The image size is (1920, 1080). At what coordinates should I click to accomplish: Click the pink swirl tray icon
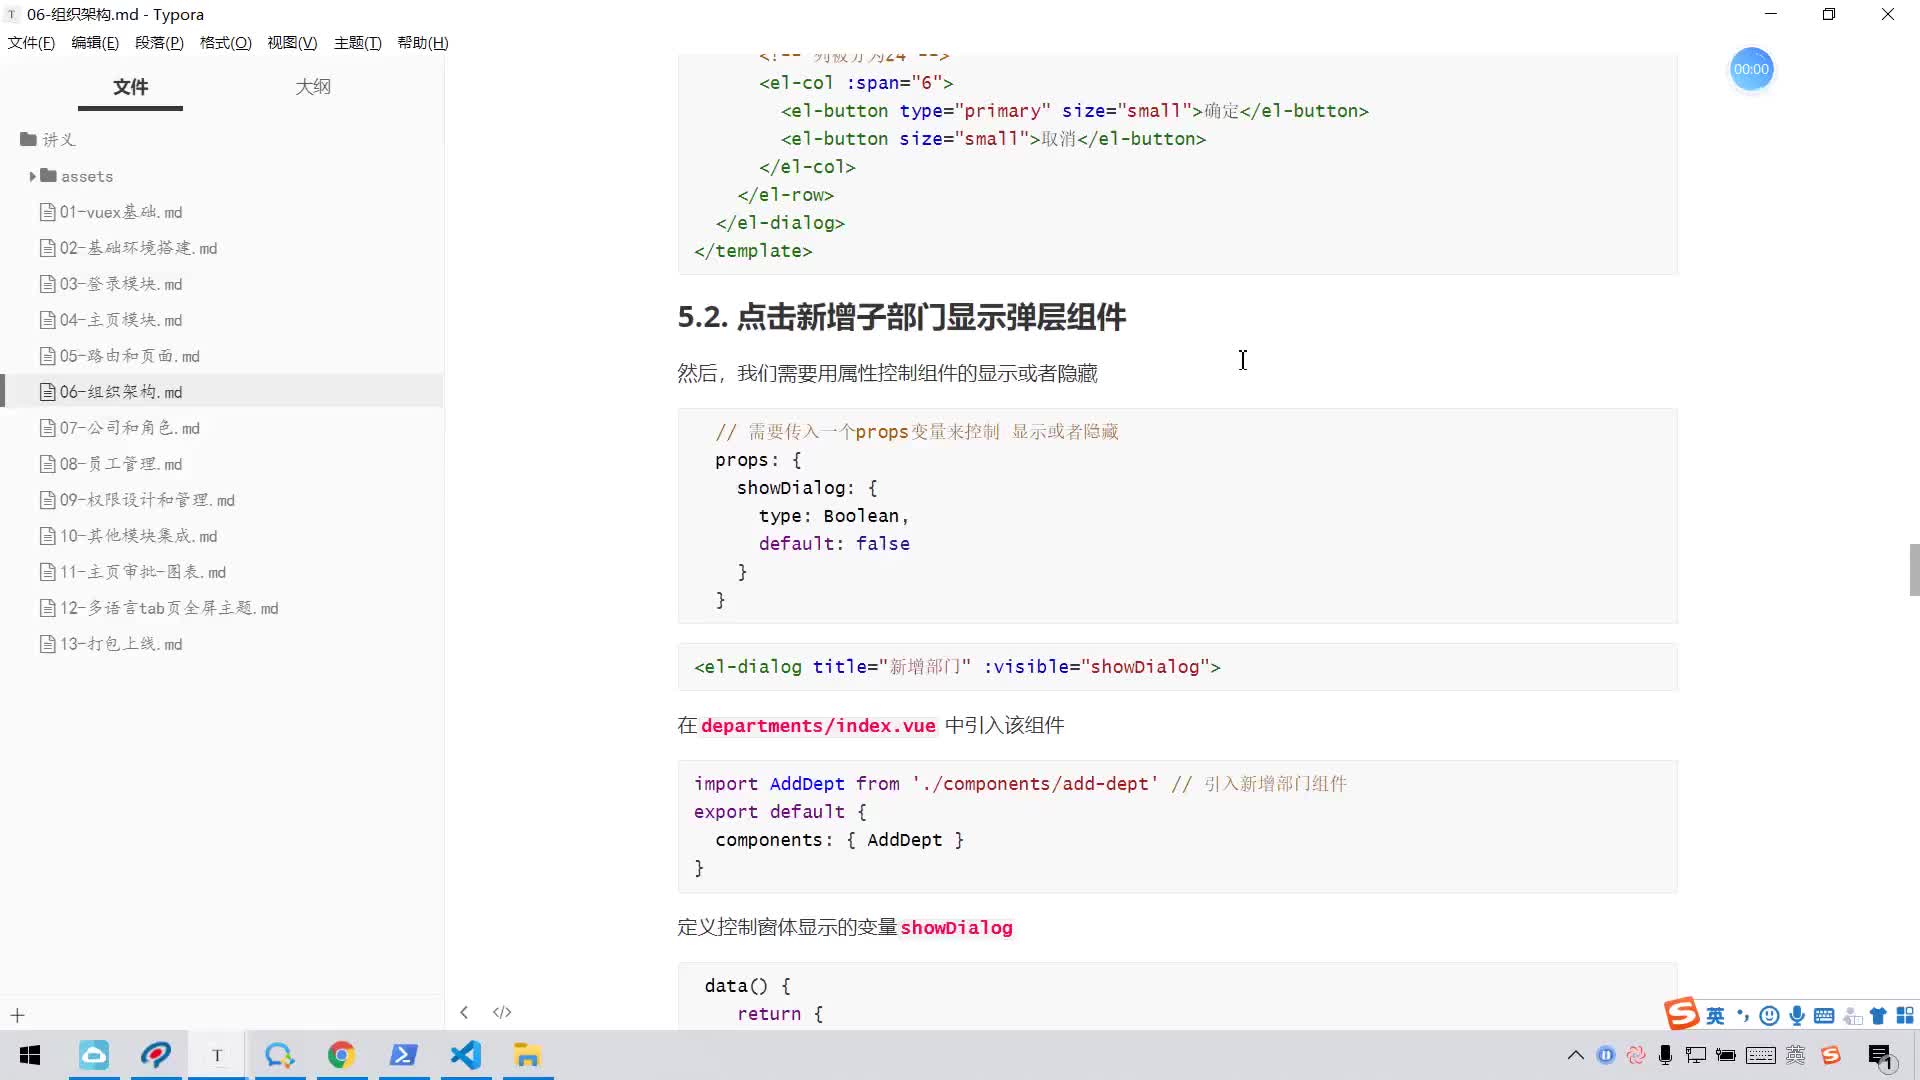click(1636, 1055)
